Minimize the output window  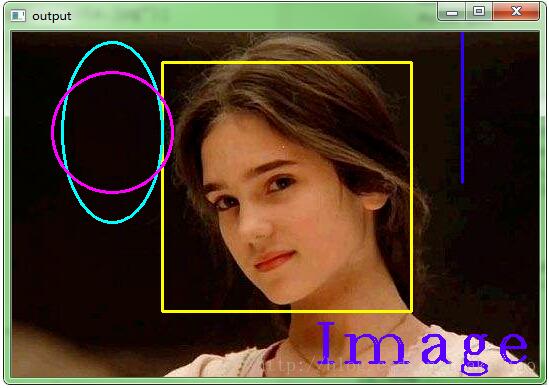coord(452,12)
